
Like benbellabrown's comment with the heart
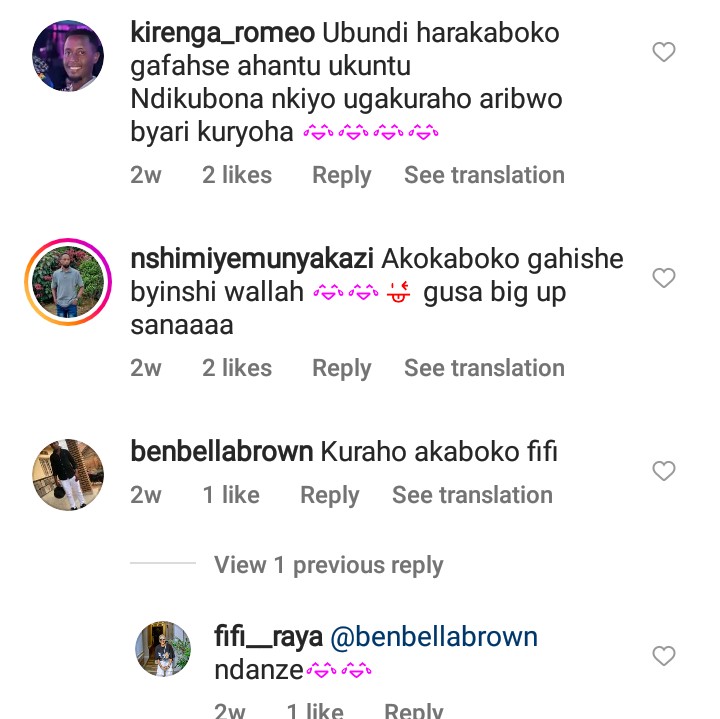point(664,470)
